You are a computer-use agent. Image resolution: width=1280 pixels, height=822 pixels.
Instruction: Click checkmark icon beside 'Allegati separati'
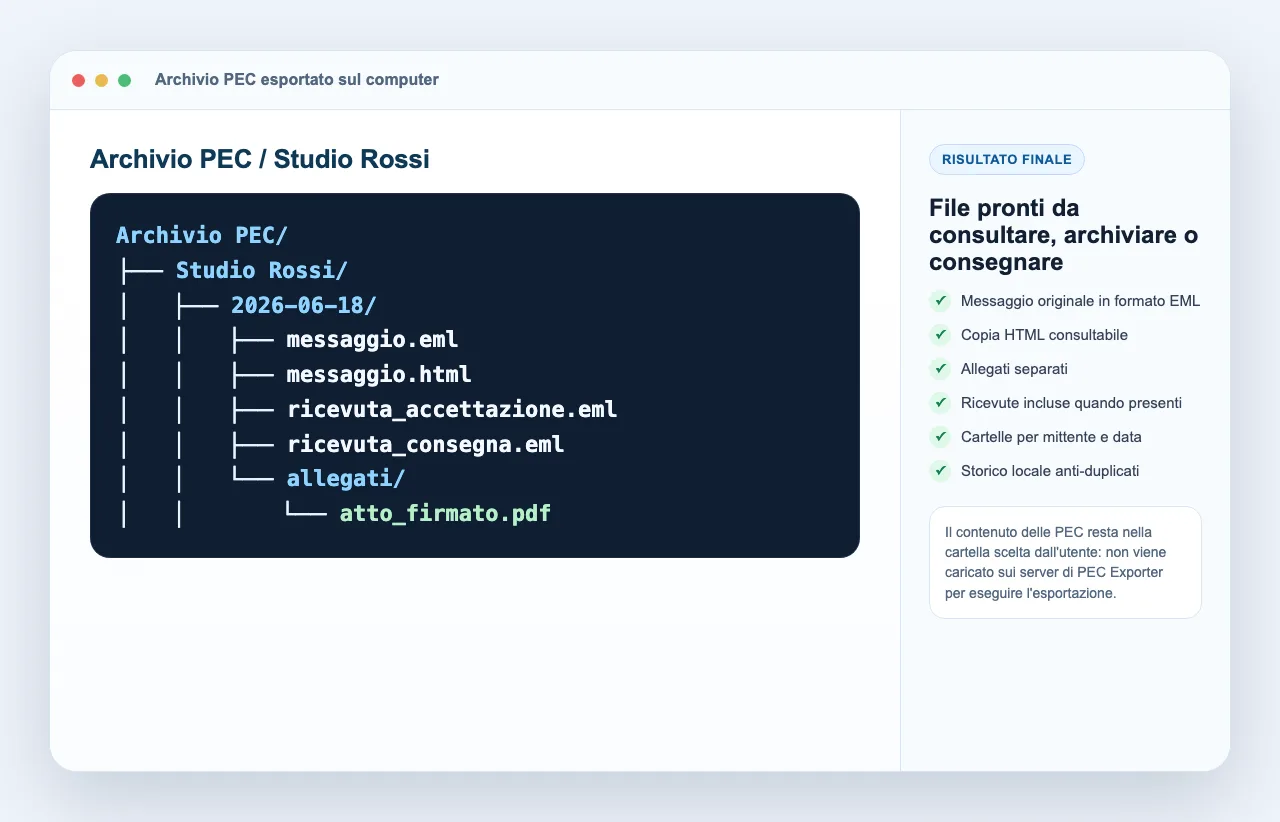940,369
